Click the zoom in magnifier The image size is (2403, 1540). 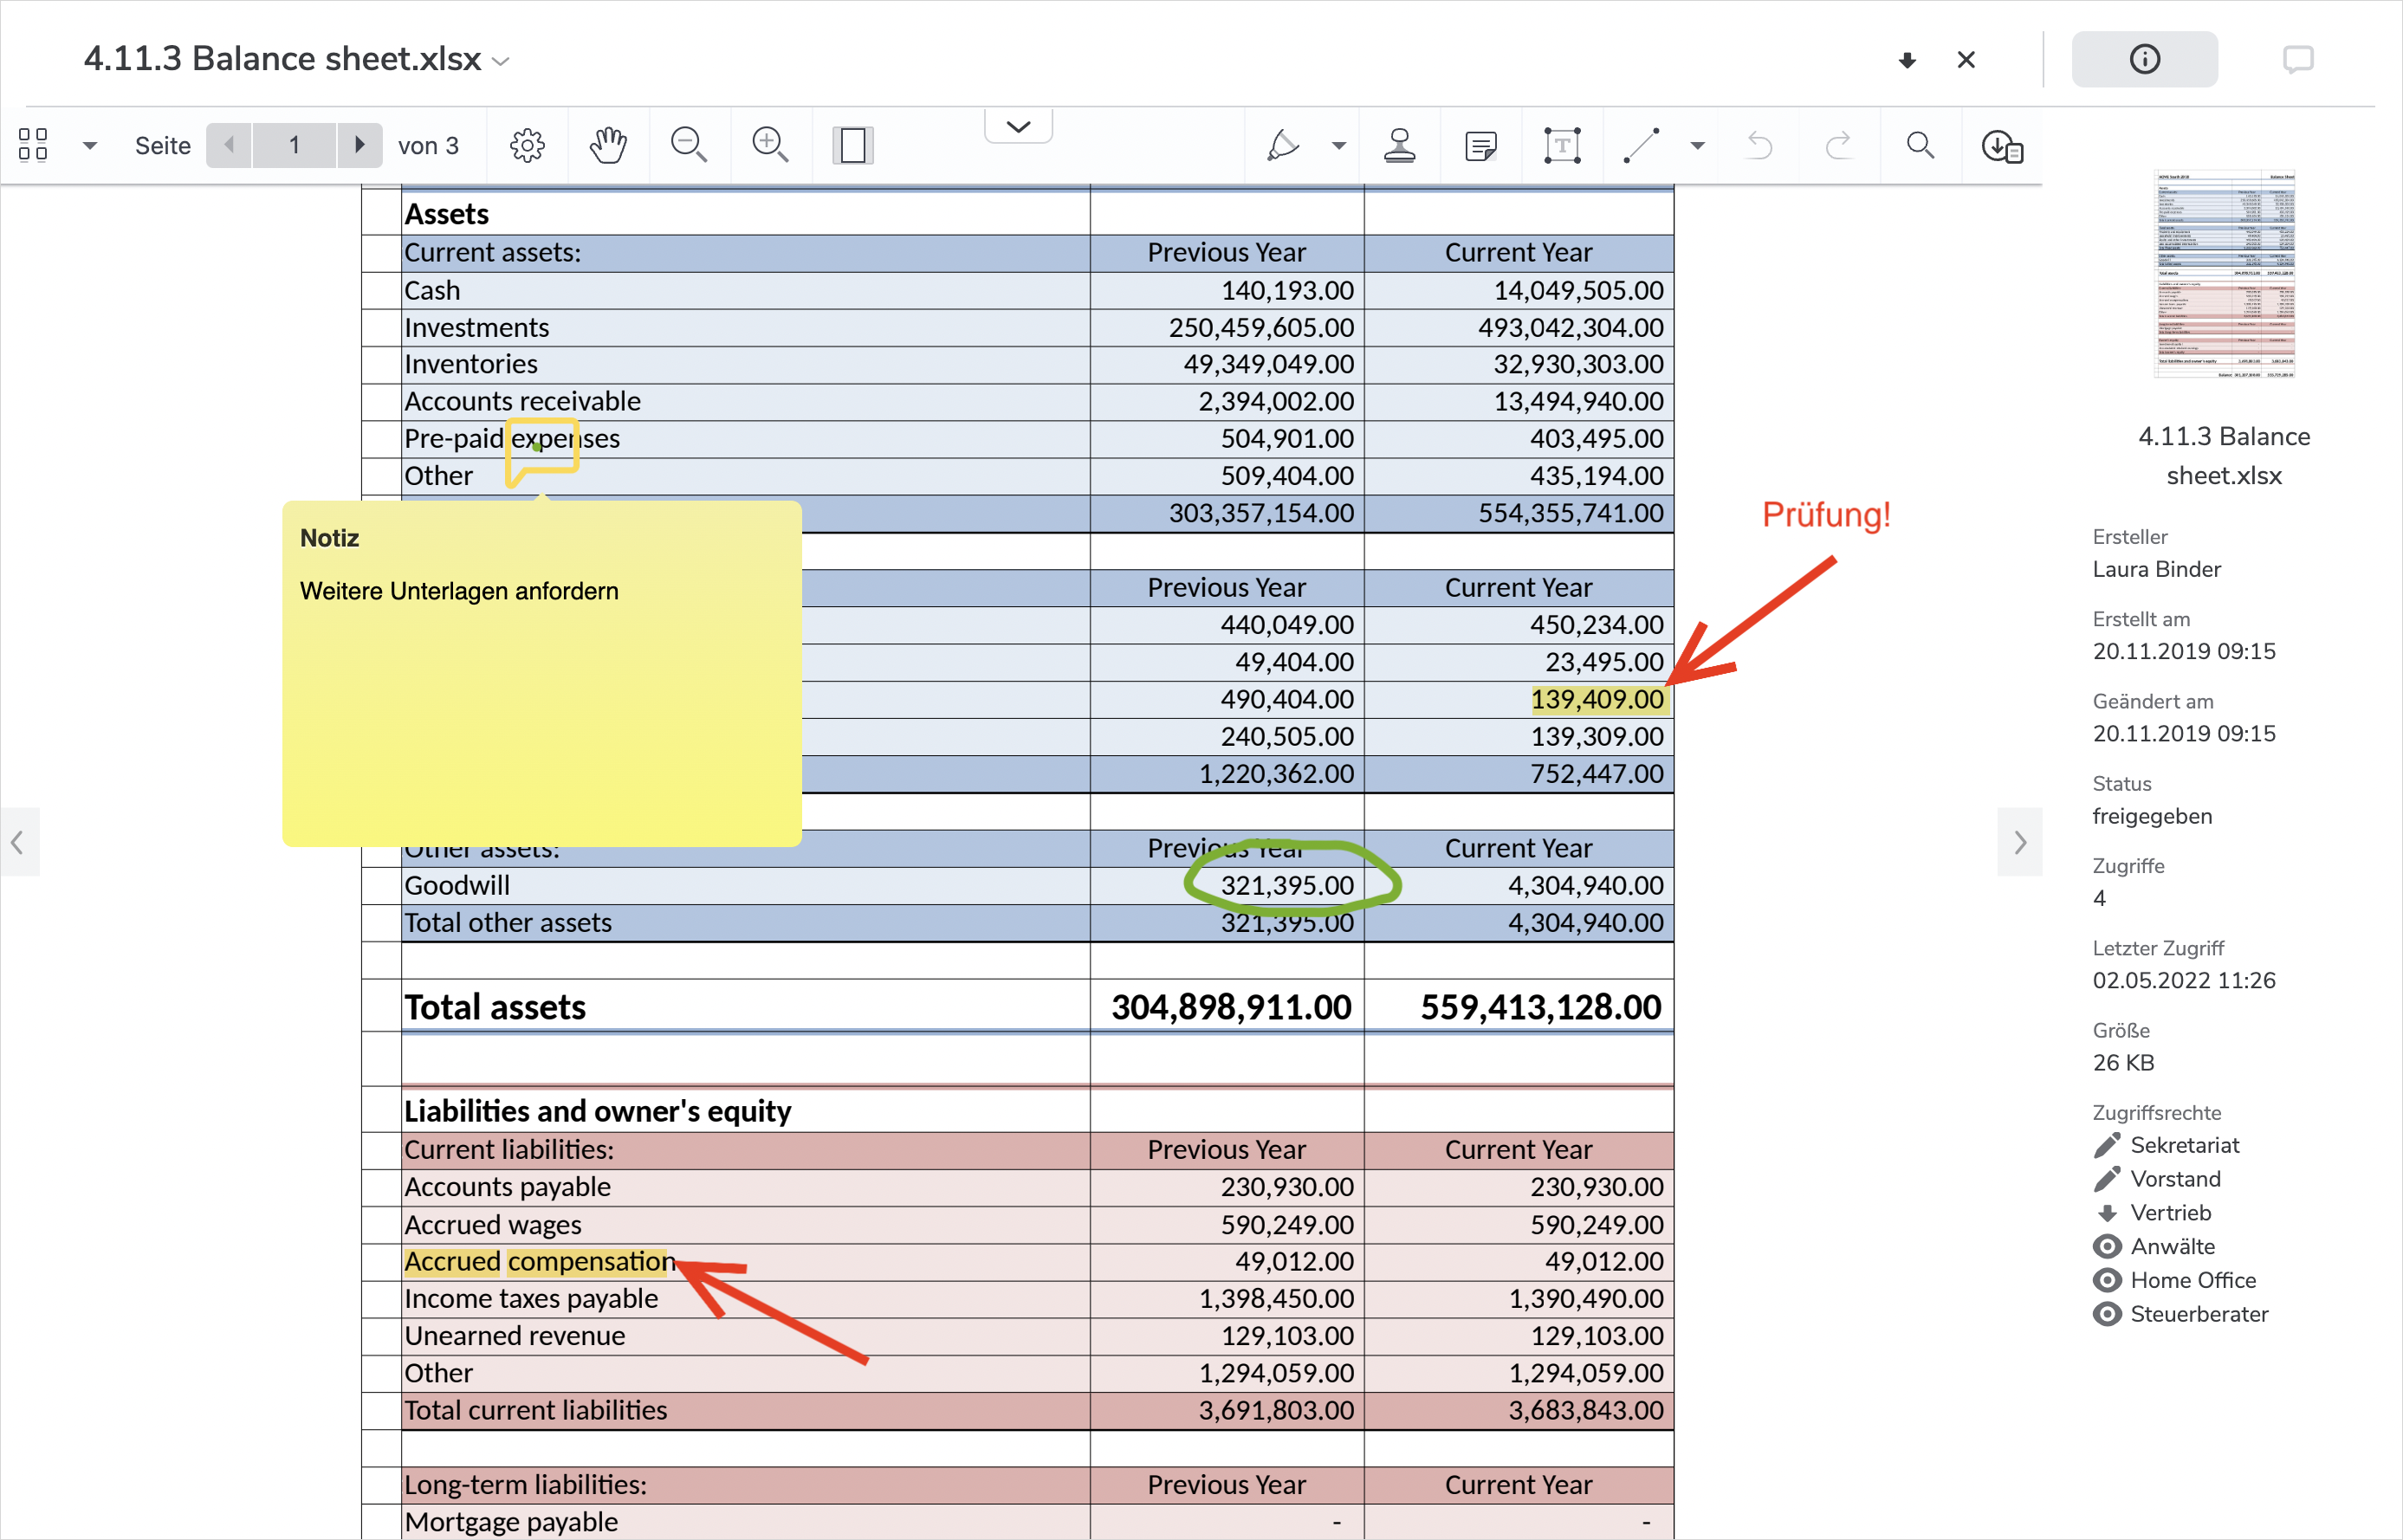770,146
